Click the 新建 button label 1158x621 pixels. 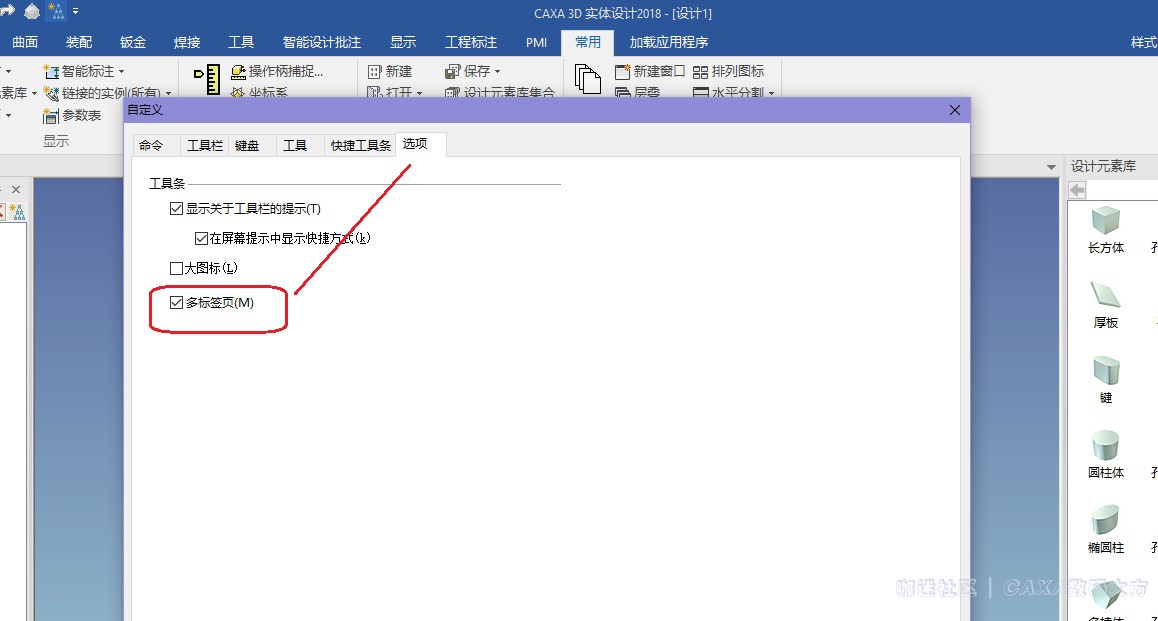coord(399,72)
